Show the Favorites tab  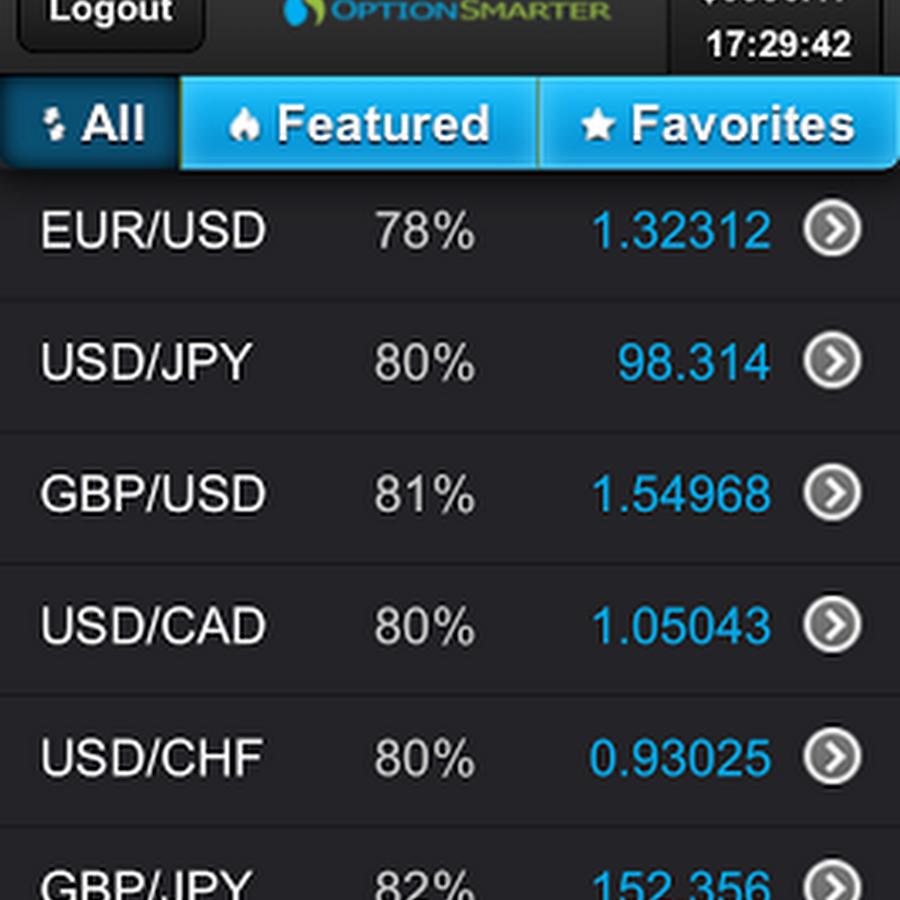tap(717, 124)
